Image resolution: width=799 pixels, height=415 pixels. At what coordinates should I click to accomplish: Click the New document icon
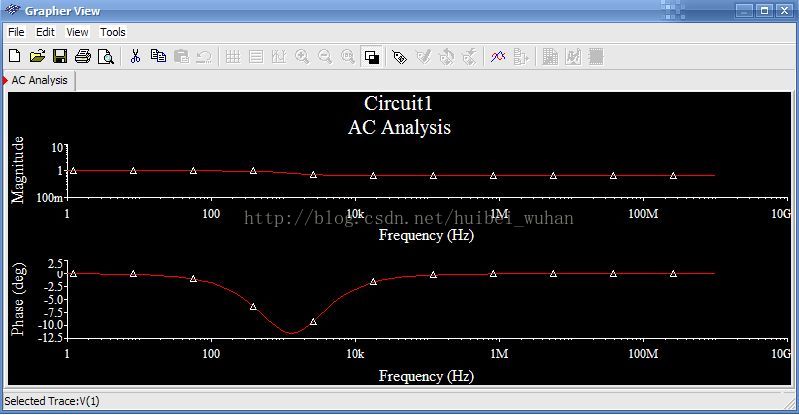tap(15, 56)
